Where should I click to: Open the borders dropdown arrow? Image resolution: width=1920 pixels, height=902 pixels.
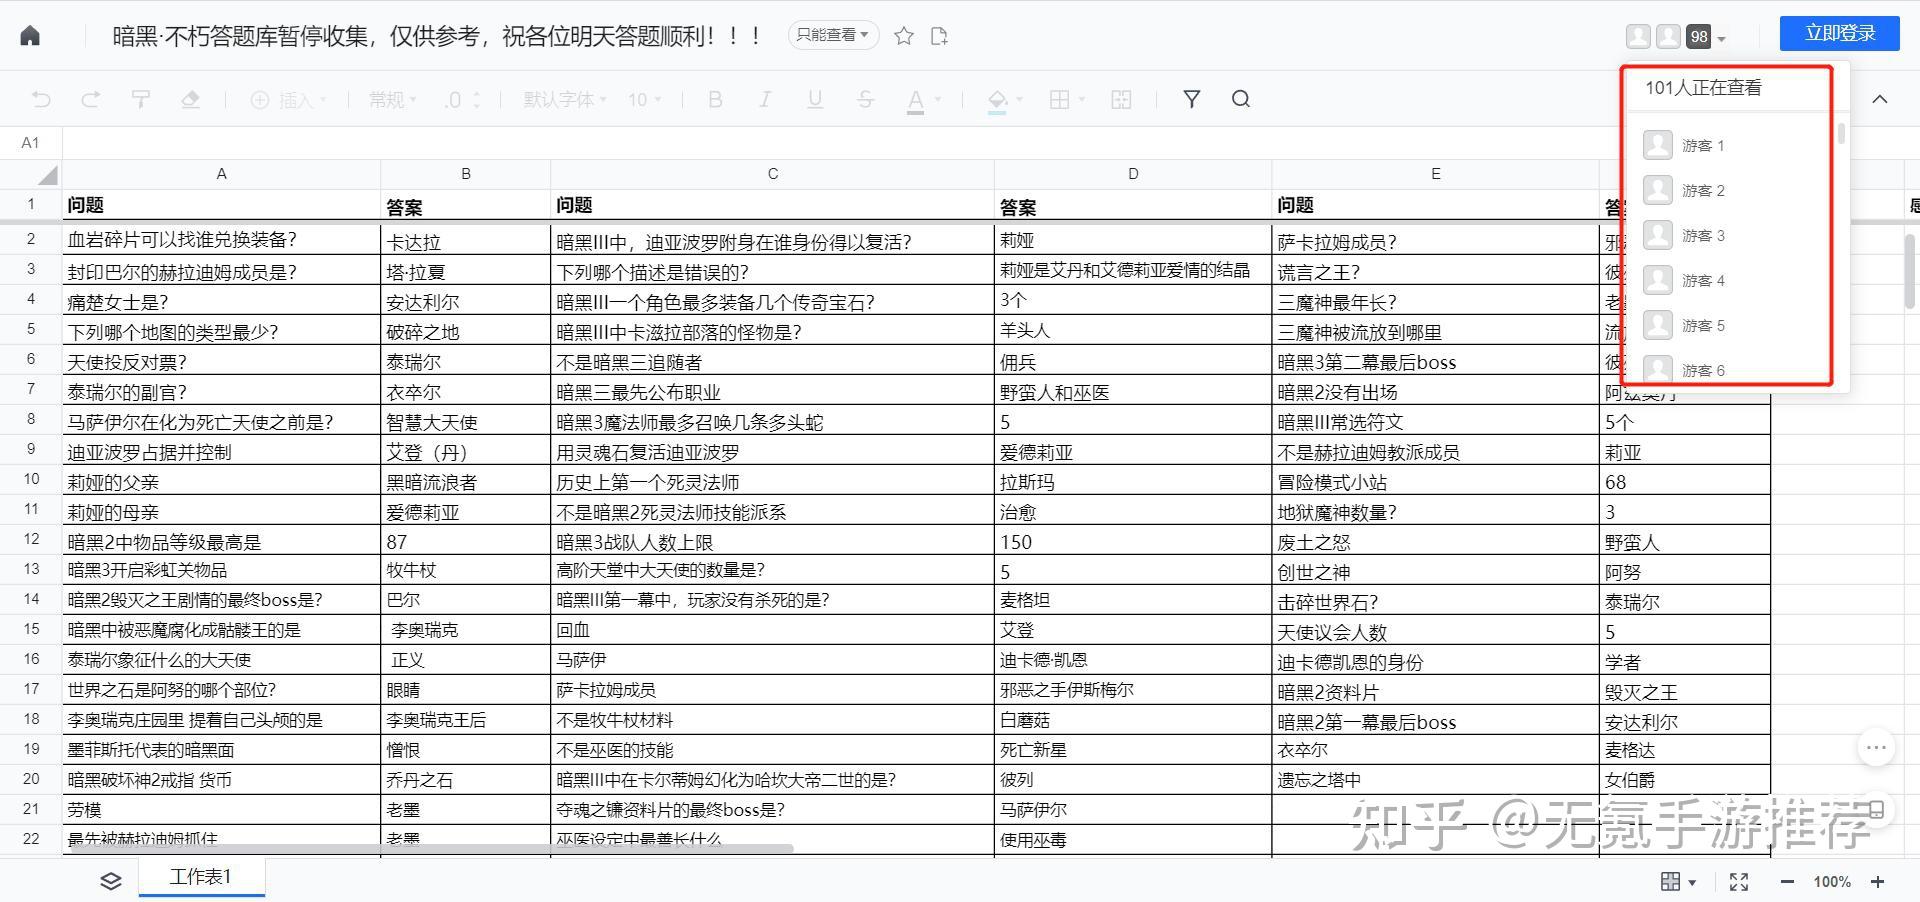tap(1081, 99)
